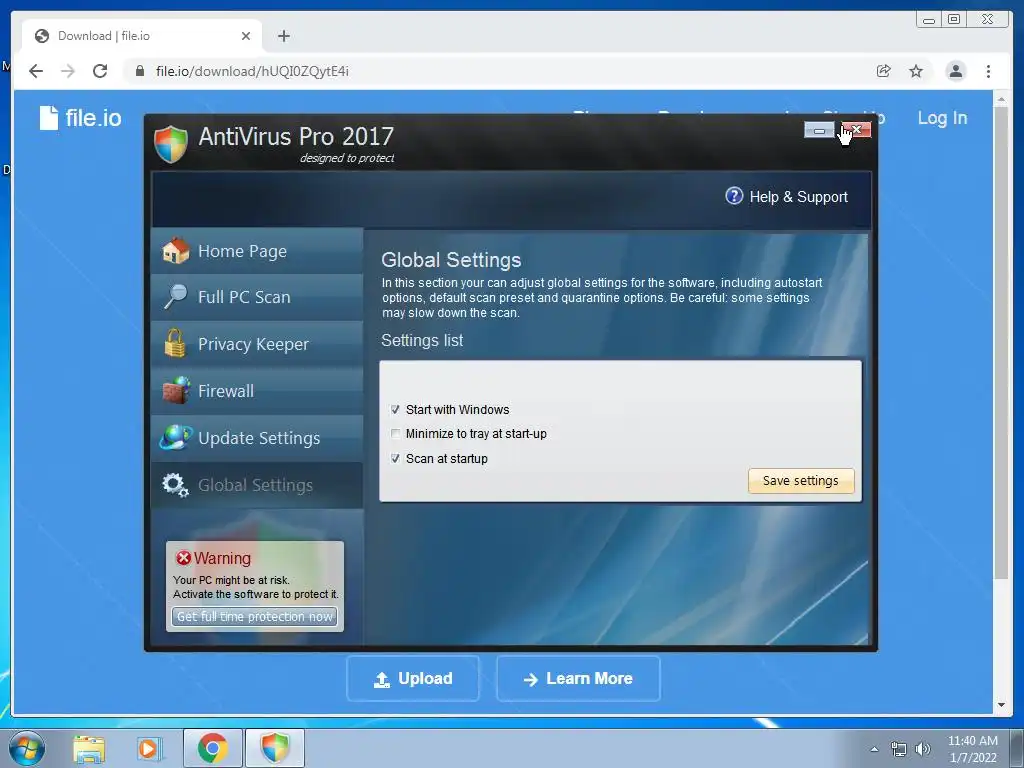The image size is (1024, 768).
Task: Open the Chrome profile avatar
Action: click(955, 71)
